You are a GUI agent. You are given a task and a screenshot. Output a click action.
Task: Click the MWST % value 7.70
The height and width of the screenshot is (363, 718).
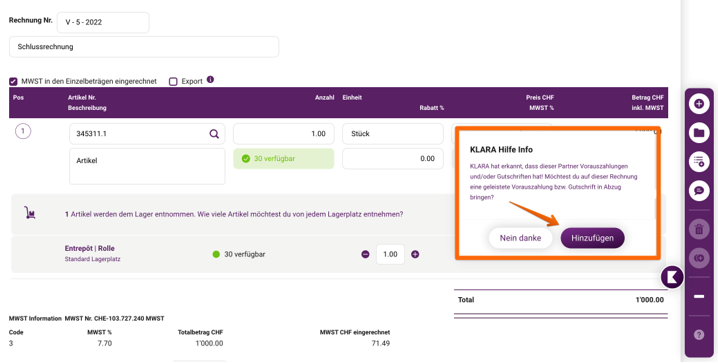(105, 343)
